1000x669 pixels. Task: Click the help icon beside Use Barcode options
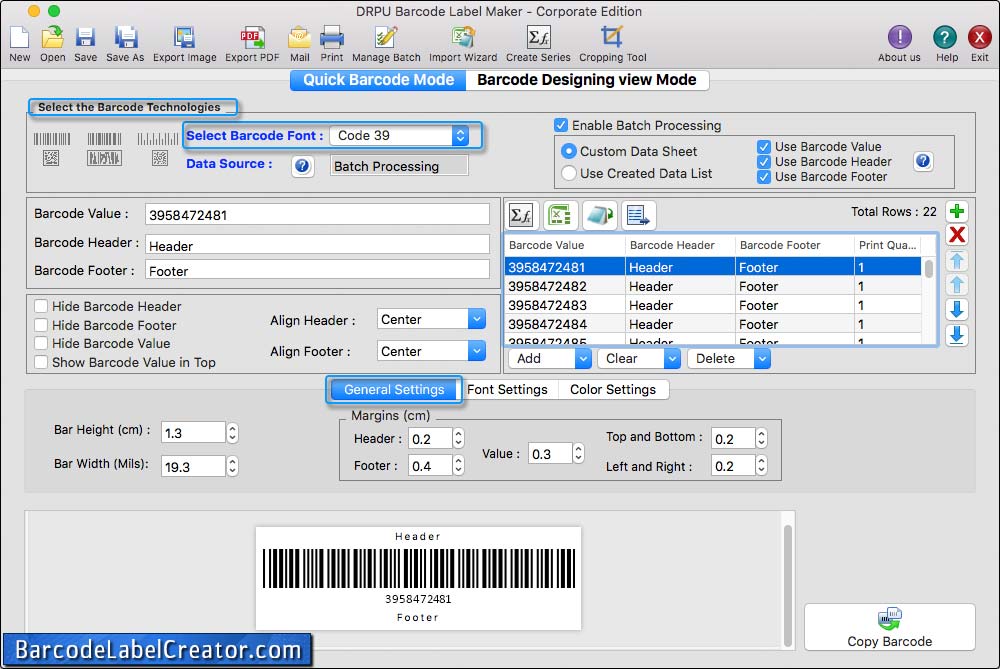point(923,161)
